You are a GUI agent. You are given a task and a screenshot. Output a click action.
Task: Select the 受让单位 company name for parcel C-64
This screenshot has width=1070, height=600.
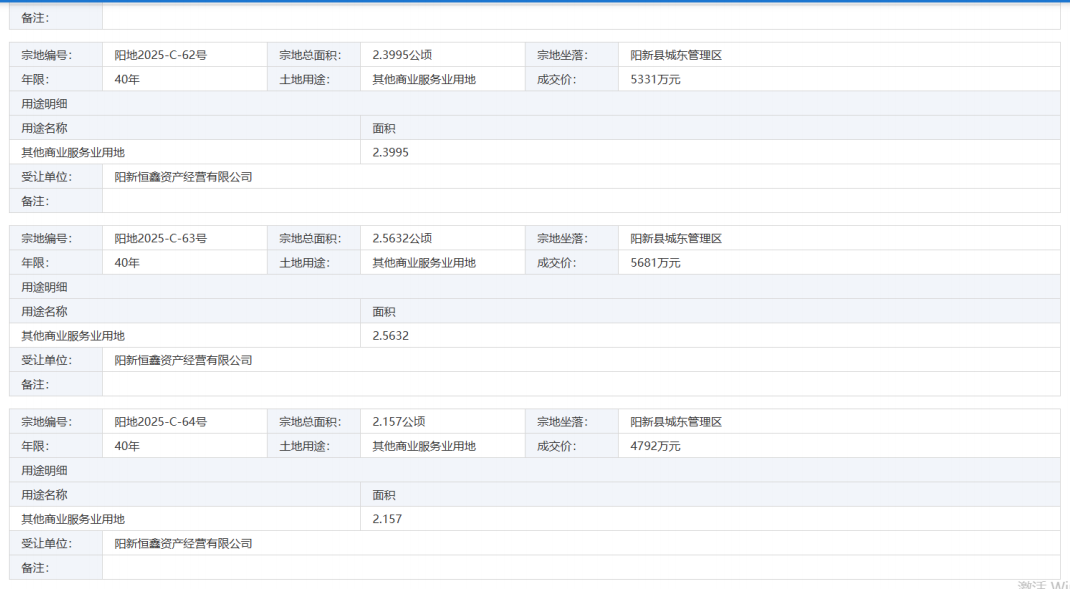pos(183,544)
